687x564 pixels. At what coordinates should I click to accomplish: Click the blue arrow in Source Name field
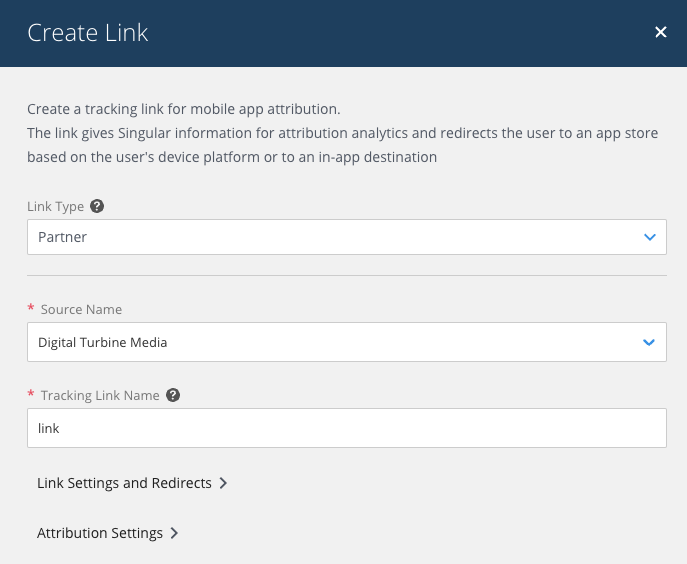[x=649, y=342]
